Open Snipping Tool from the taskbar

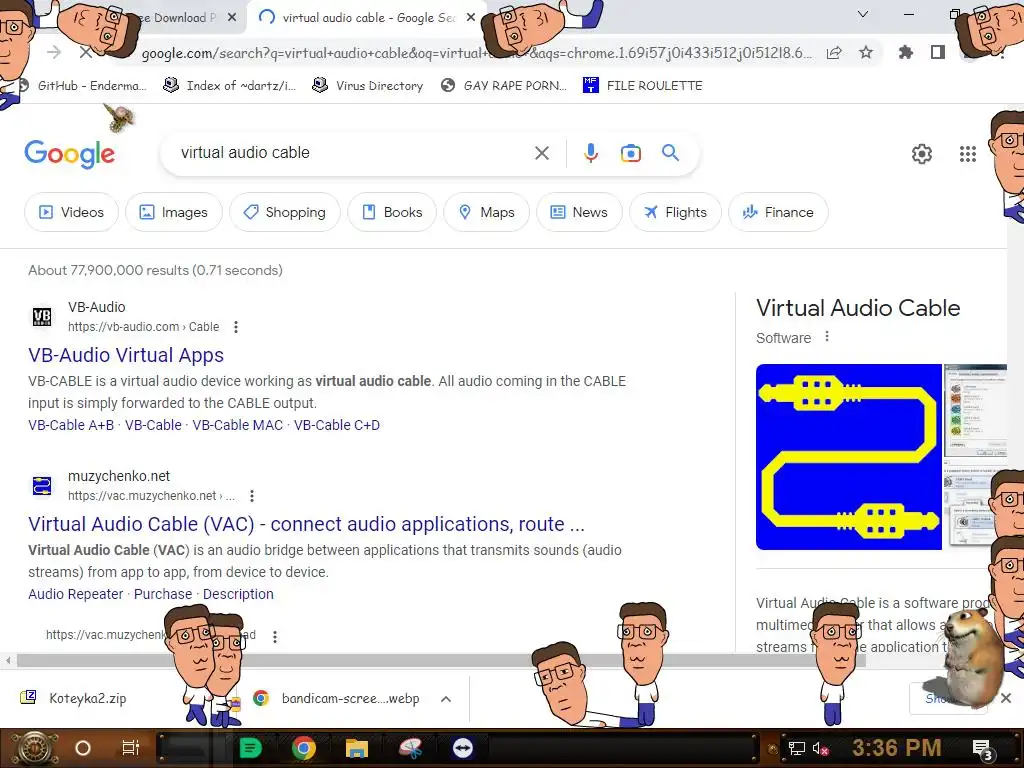click(410, 748)
